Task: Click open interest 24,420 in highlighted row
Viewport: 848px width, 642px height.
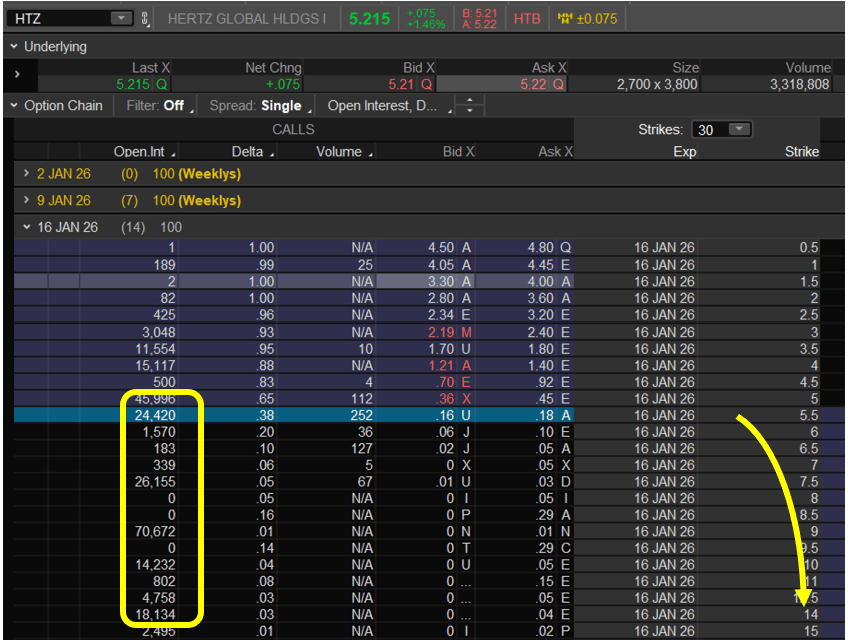Action: click(x=155, y=415)
